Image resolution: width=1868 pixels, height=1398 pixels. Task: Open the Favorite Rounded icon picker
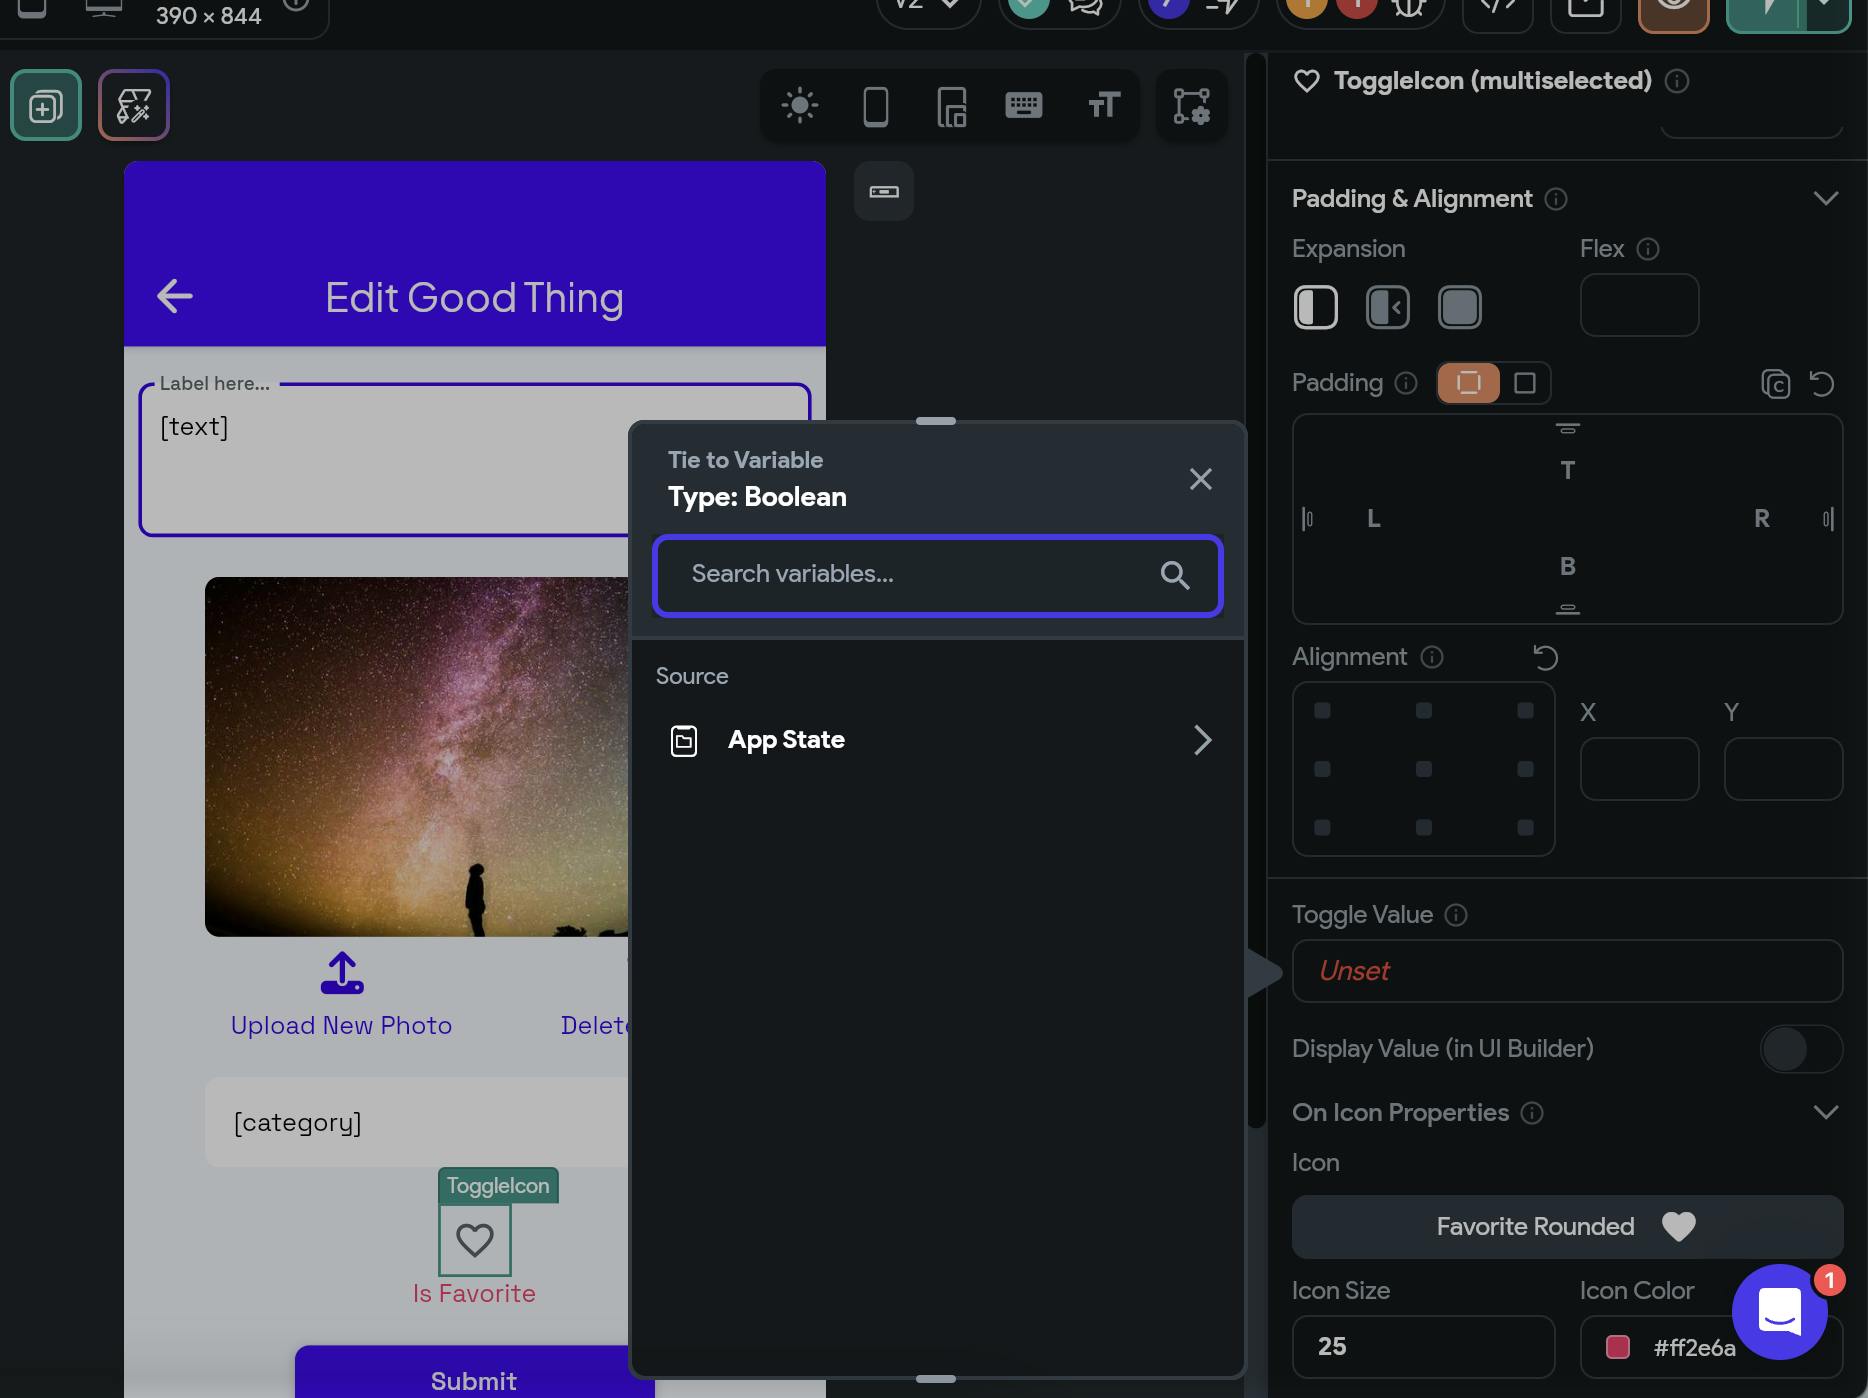point(1567,1227)
